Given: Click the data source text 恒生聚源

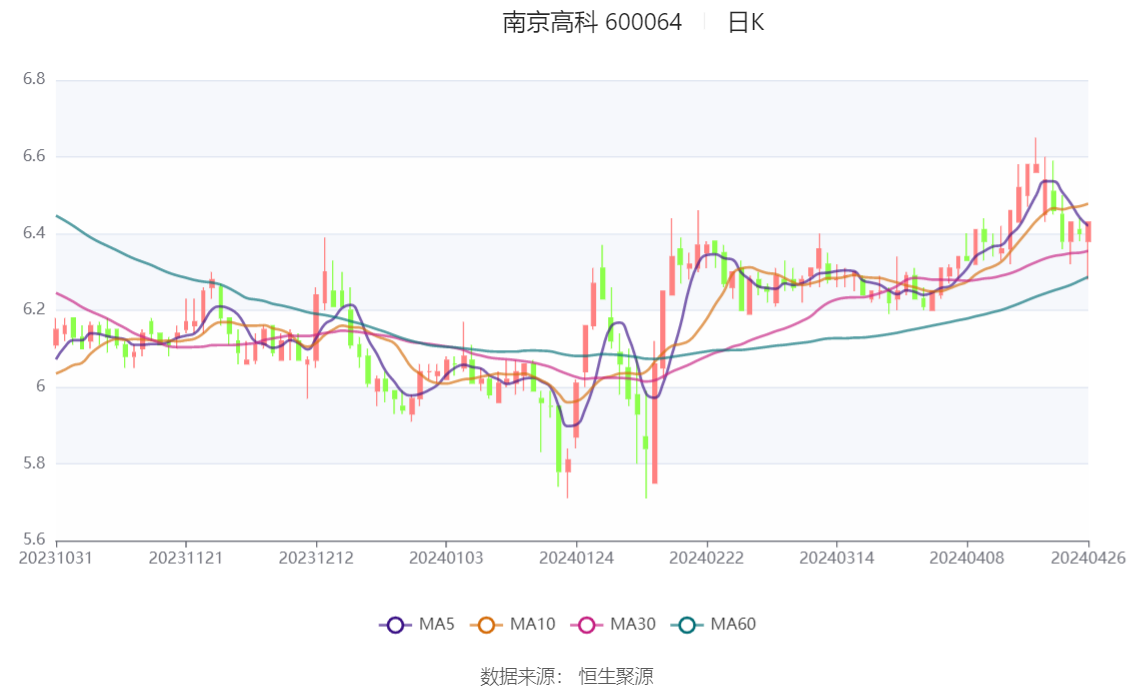Looking at the screenshot, I should [x=616, y=677].
